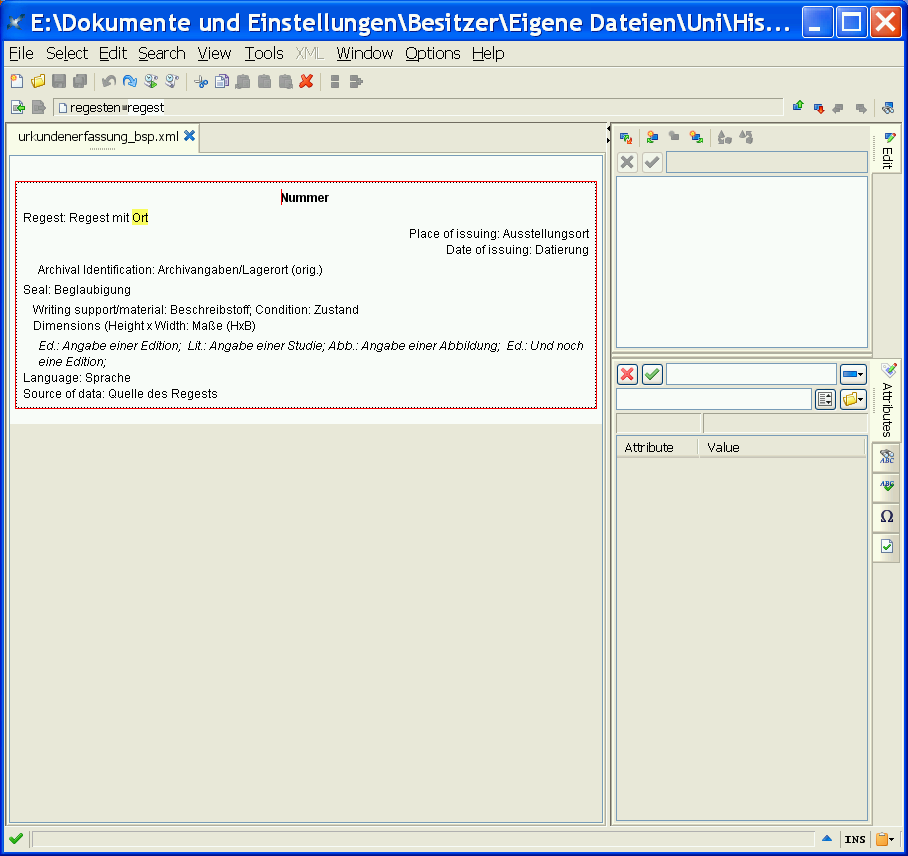Viewport: 908px width, 856px height.
Task: Open the View menu
Action: click(214, 53)
